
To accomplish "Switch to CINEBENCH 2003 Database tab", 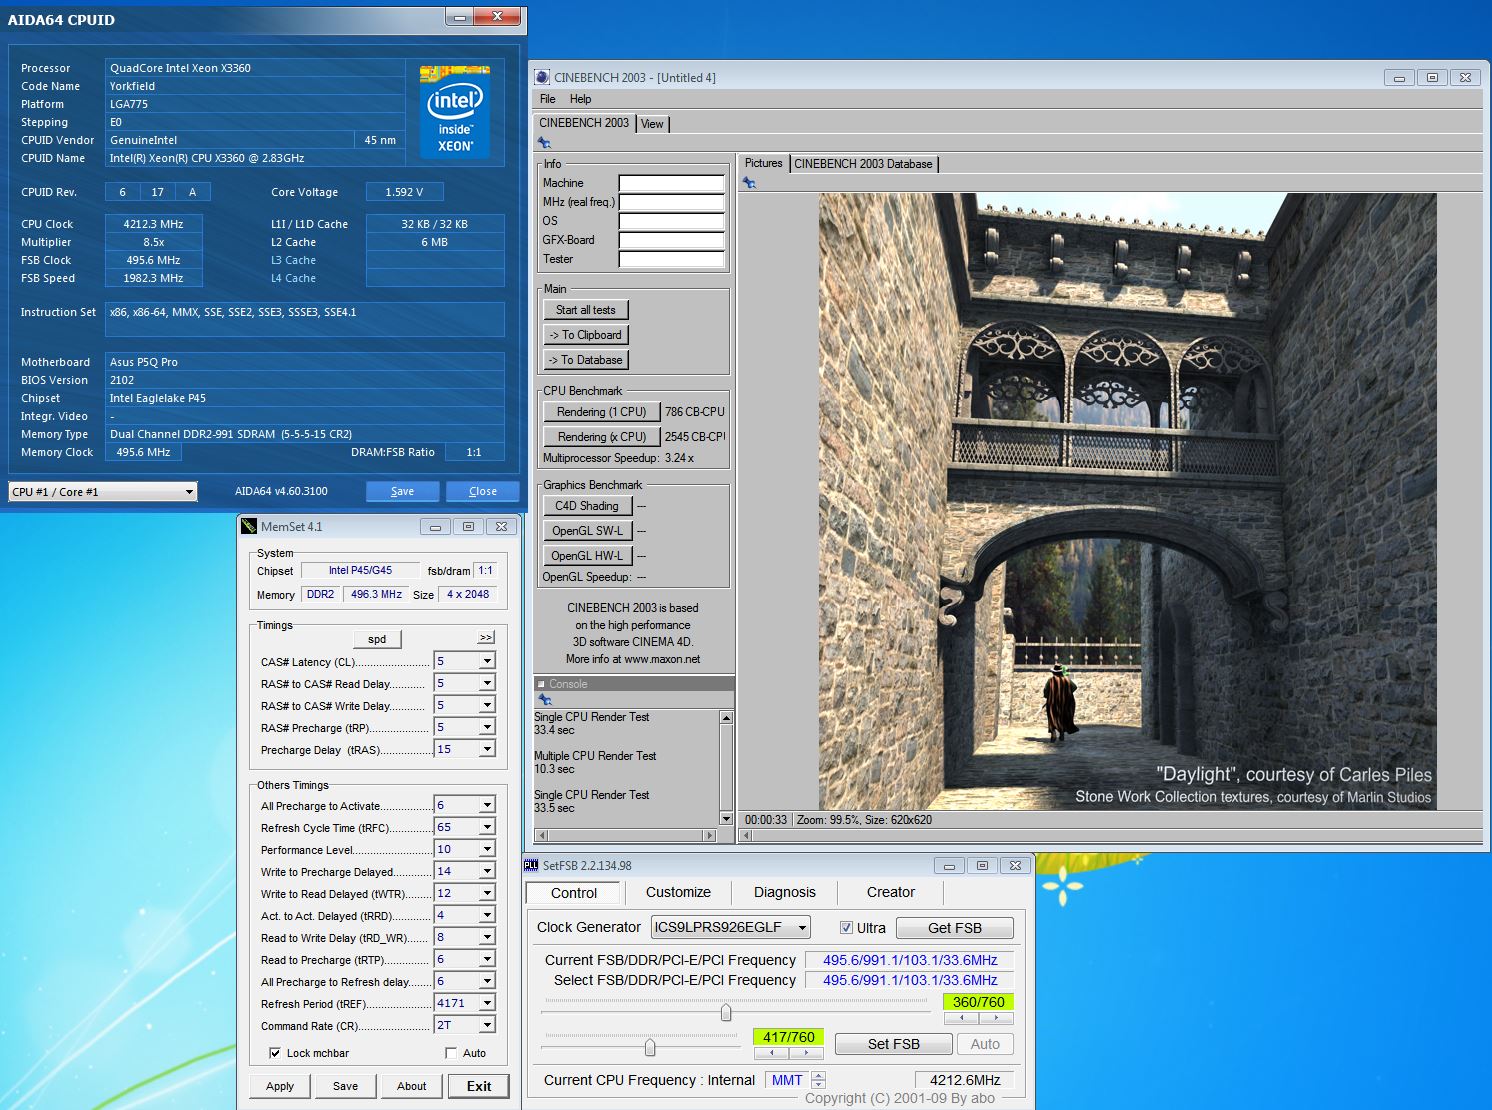I will tap(863, 164).
